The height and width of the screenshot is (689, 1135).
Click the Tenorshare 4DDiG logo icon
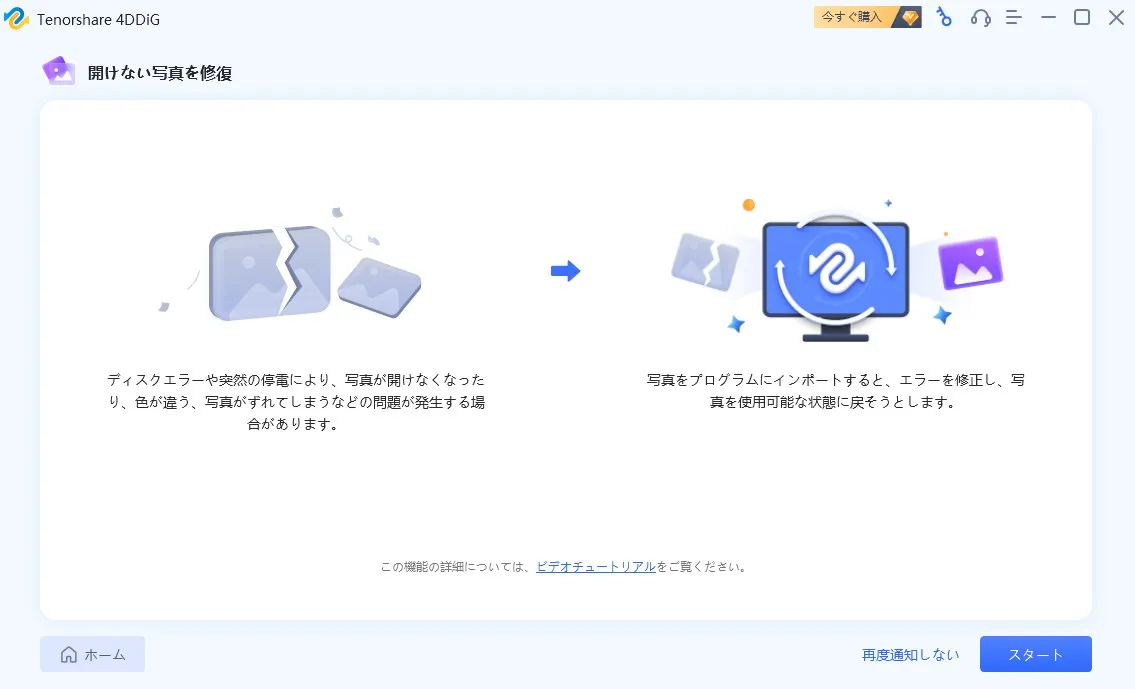pos(17,18)
